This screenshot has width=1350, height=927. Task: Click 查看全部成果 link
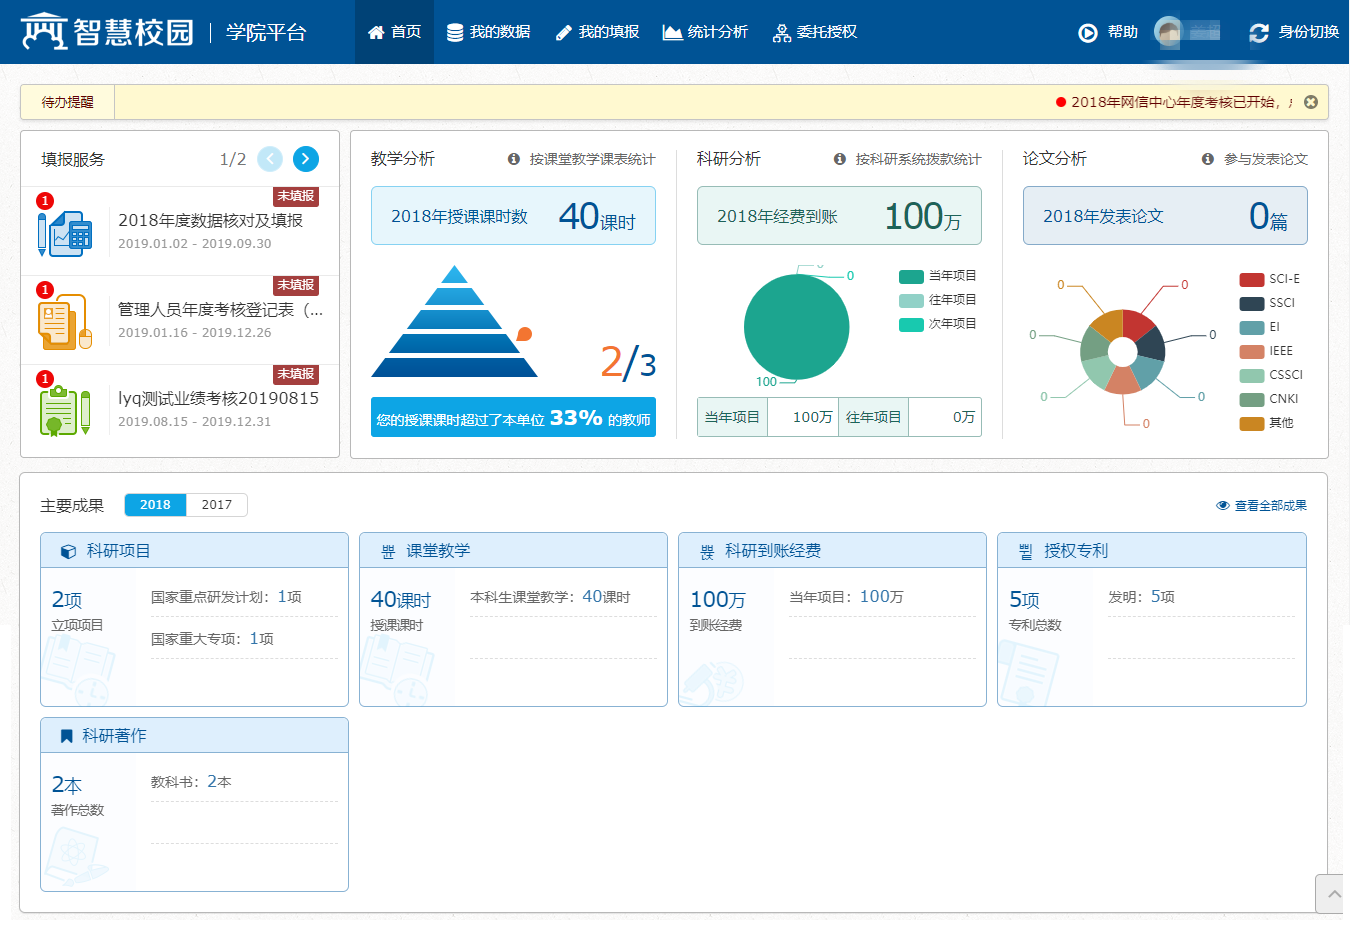[1262, 506]
